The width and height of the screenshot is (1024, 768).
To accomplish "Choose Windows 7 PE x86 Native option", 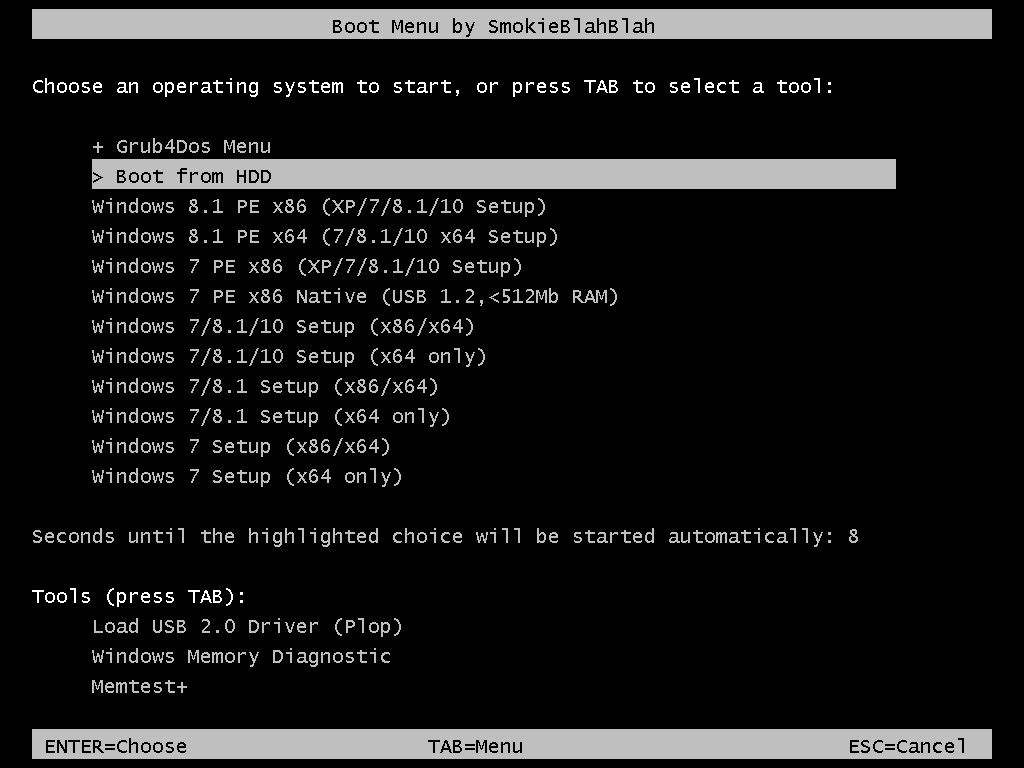I will [x=355, y=296].
